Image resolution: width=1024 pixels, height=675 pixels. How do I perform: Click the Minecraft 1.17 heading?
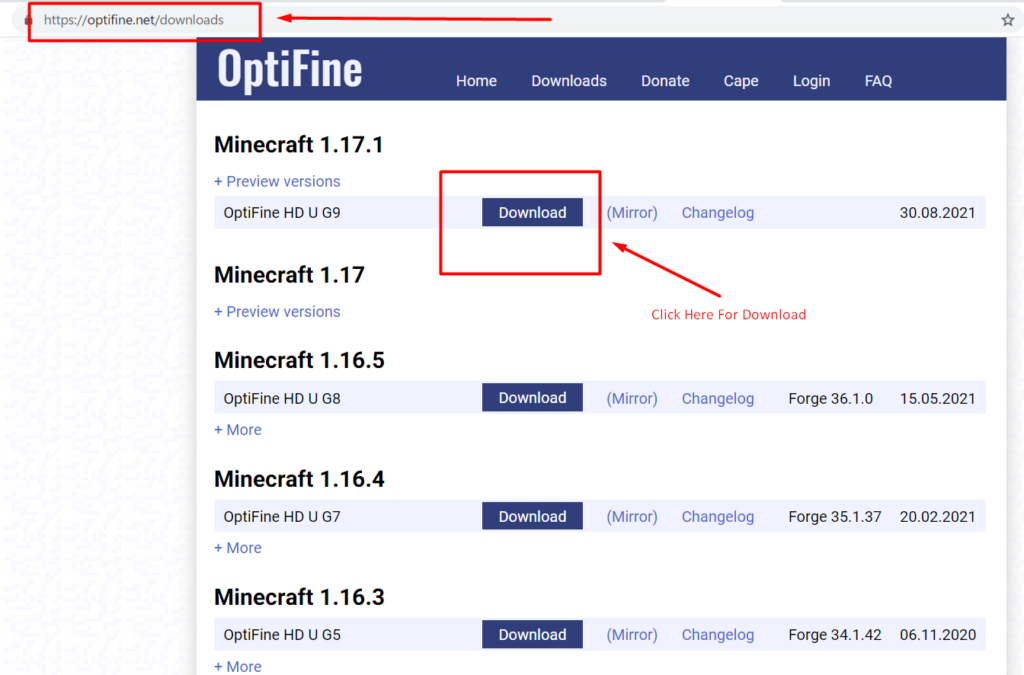pyautogui.click(x=289, y=275)
